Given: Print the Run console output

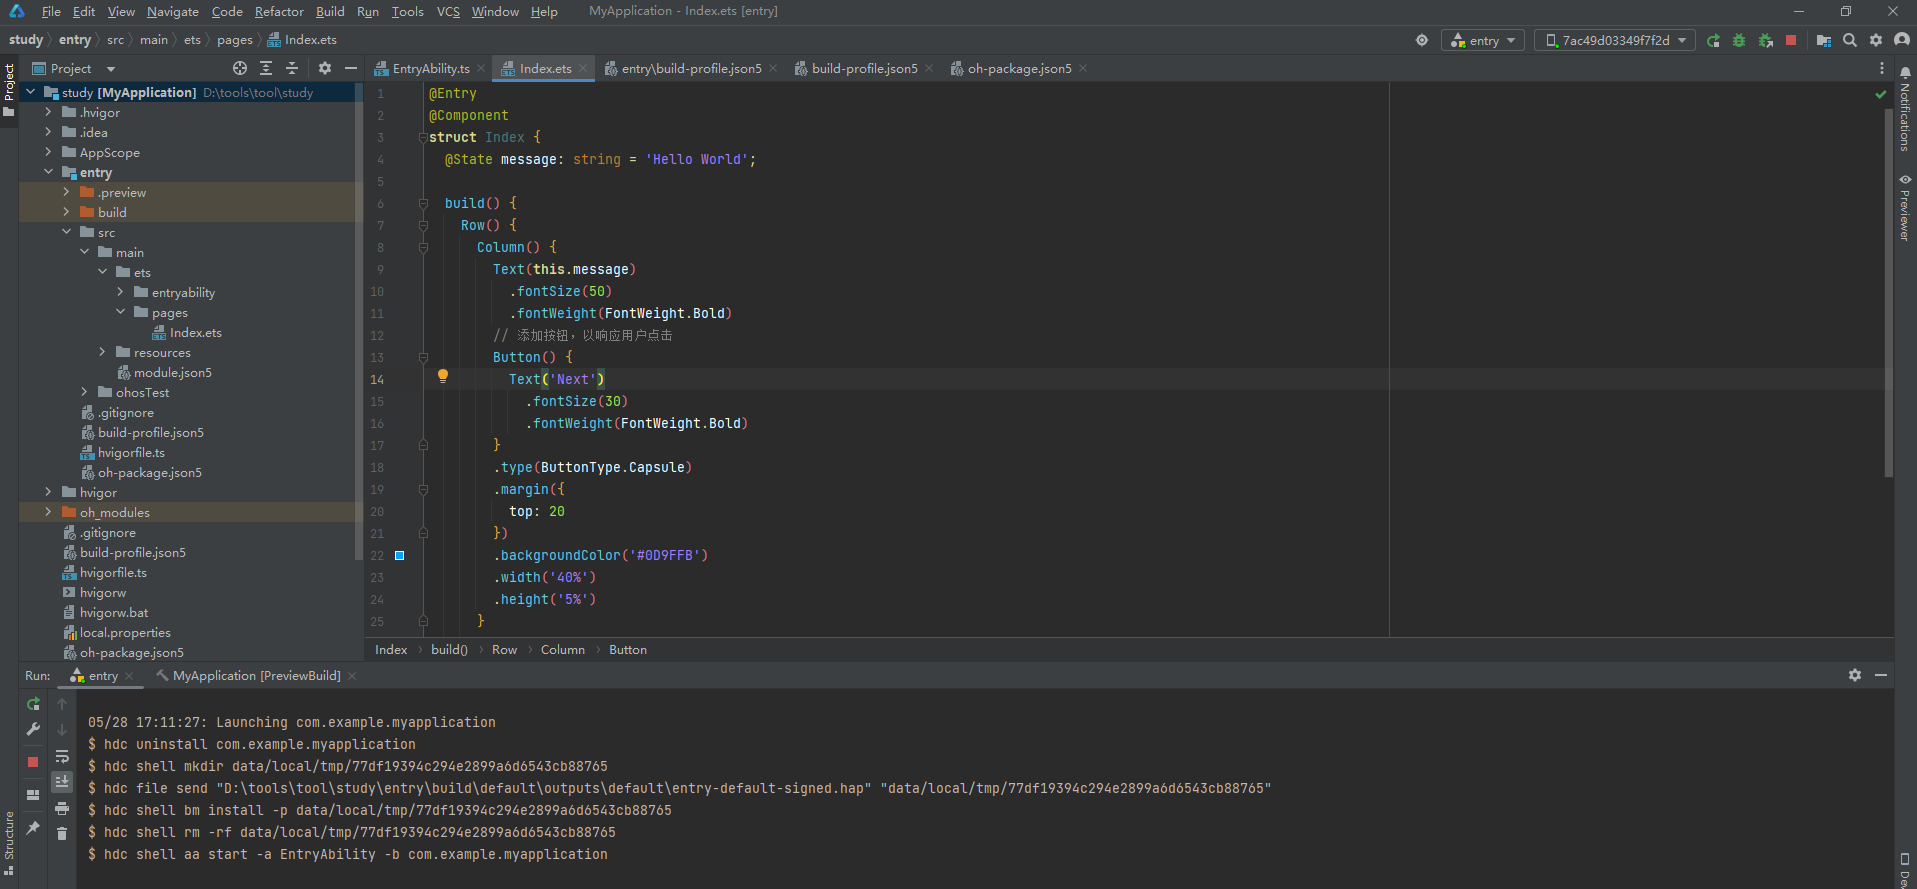Looking at the screenshot, I should [x=62, y=808].
